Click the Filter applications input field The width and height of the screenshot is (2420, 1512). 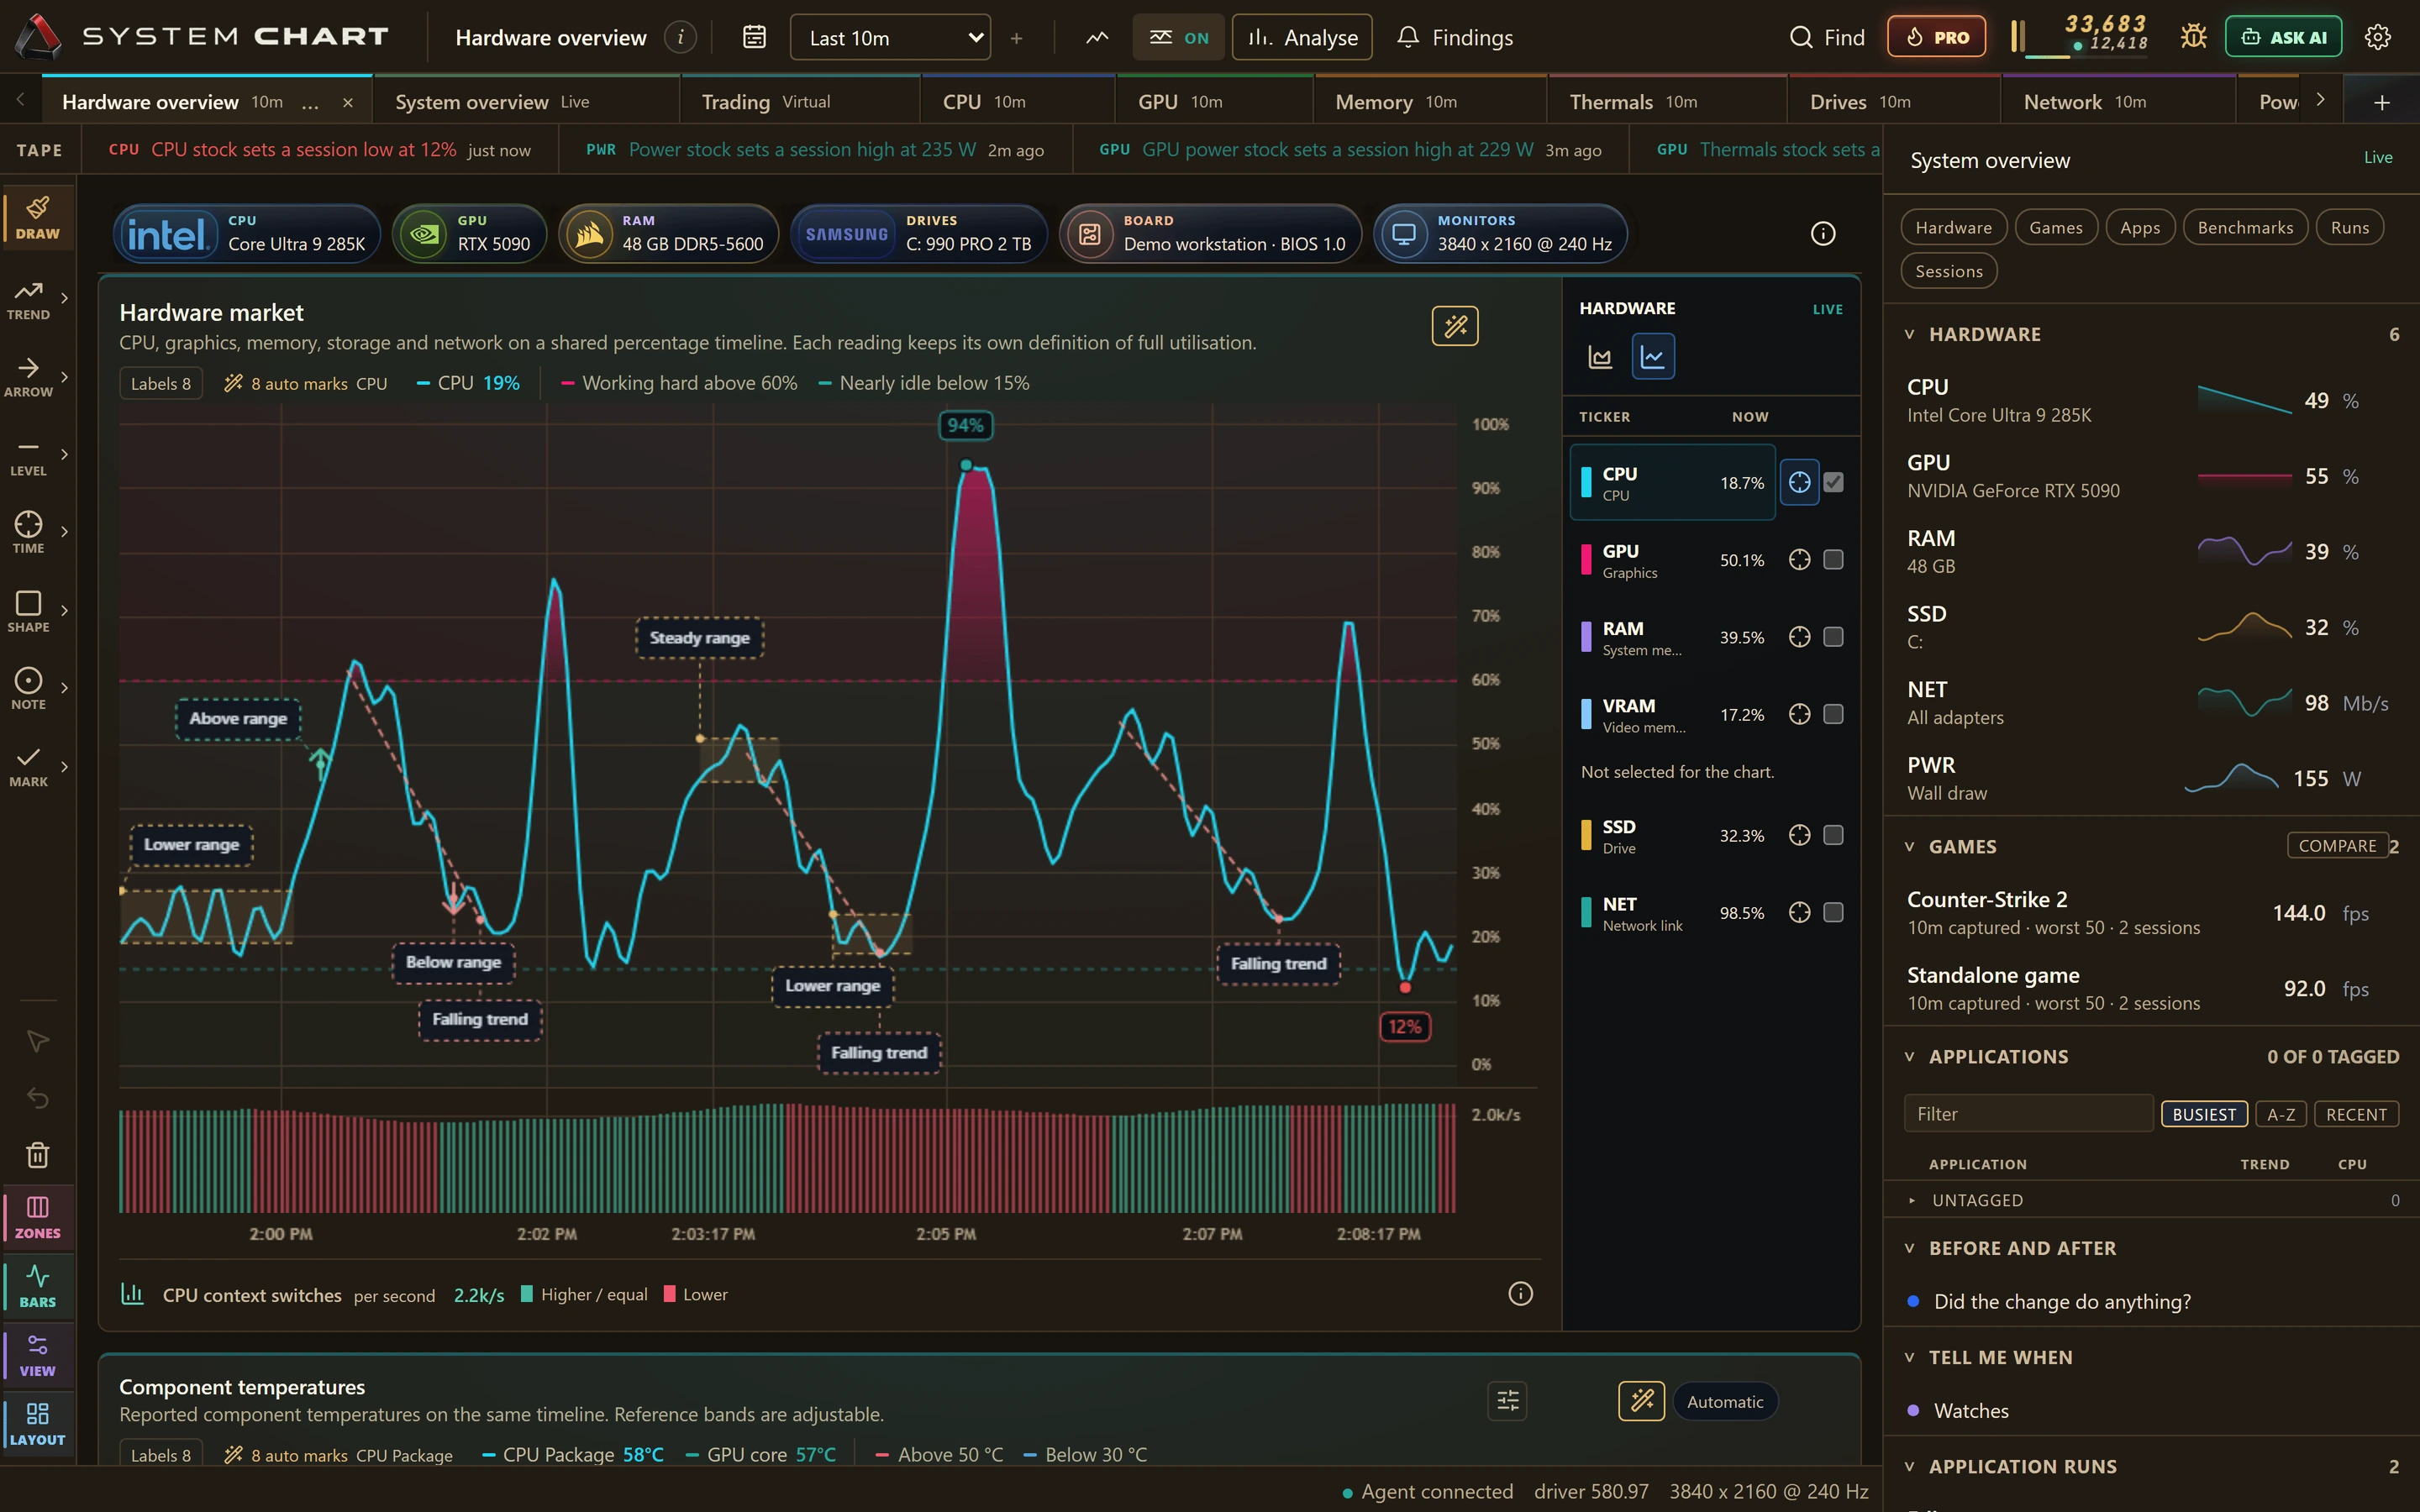pos(2028,1113)
